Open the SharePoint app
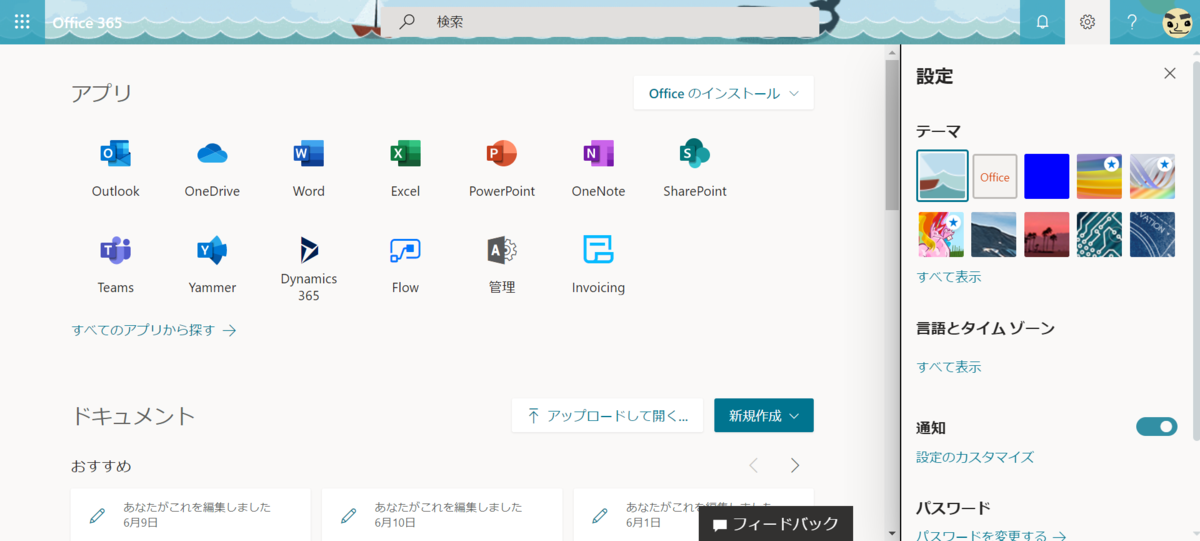 click(695, 167)
